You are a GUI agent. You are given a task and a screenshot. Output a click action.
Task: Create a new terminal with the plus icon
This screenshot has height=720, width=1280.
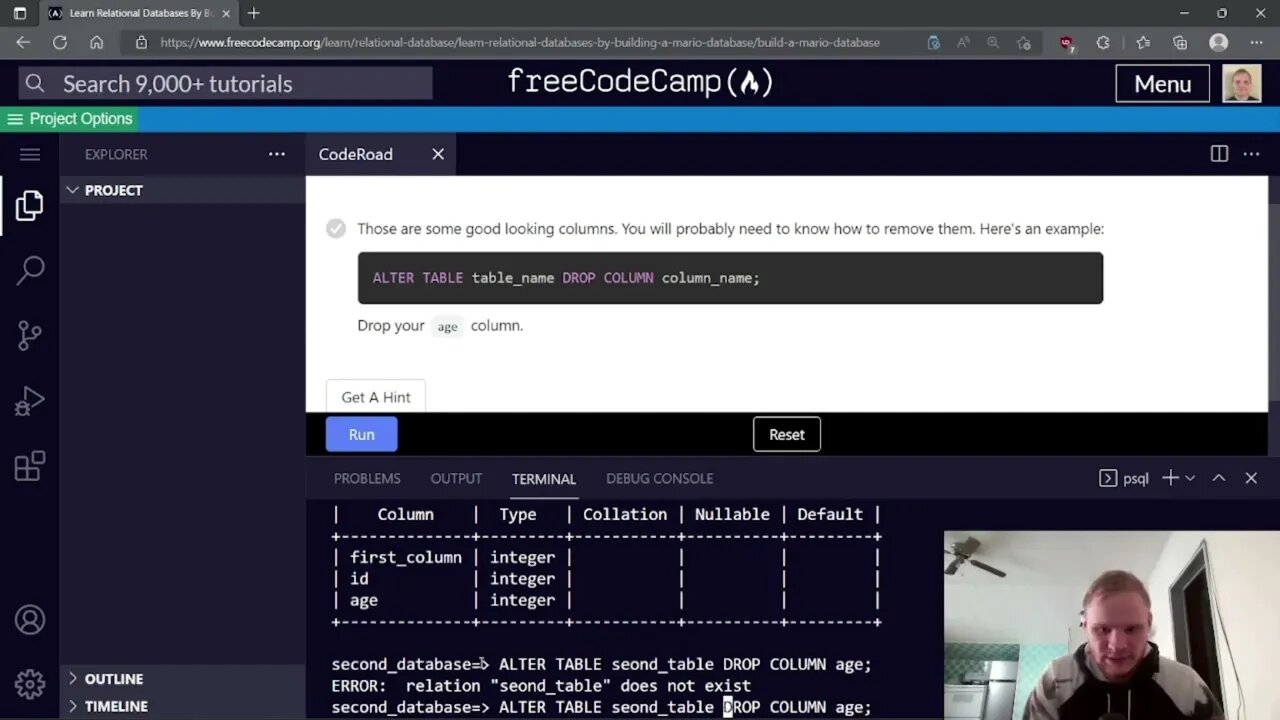tap(1169, 478)
